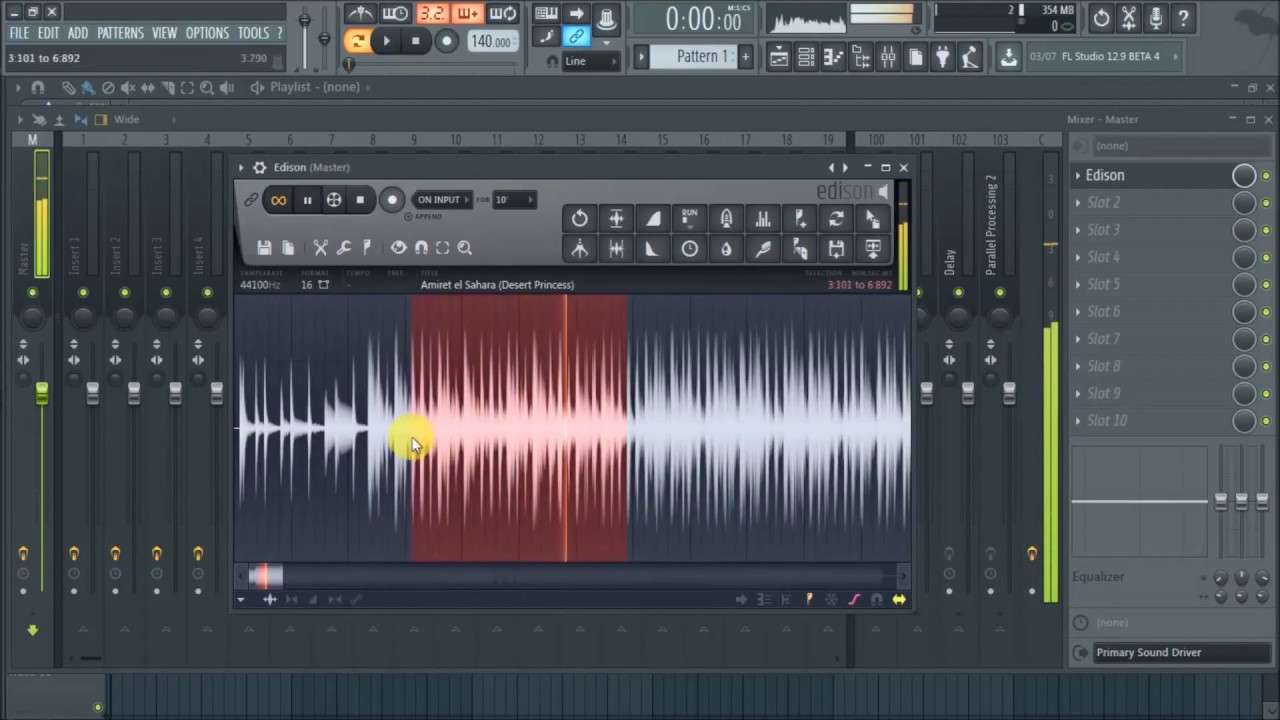Open the mixer view from main toolbar
Viewport: 1280px width, 720px height.
888,58
